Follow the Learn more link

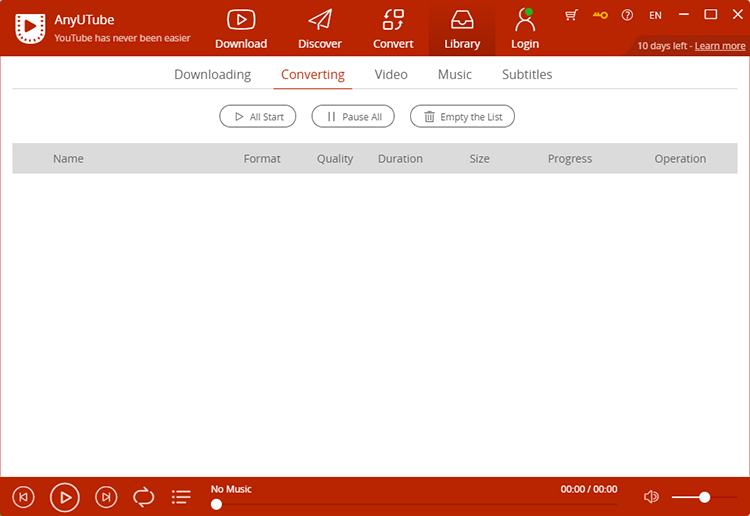point(720,46)
